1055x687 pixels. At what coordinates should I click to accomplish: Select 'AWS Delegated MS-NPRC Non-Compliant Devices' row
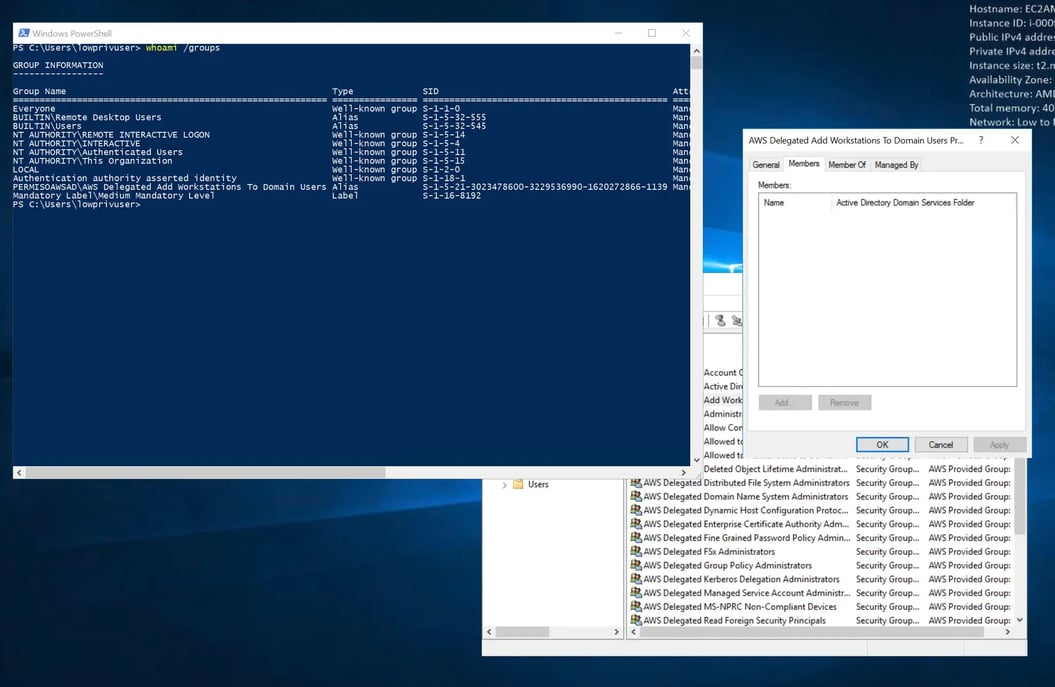click(x=820, y=607)
